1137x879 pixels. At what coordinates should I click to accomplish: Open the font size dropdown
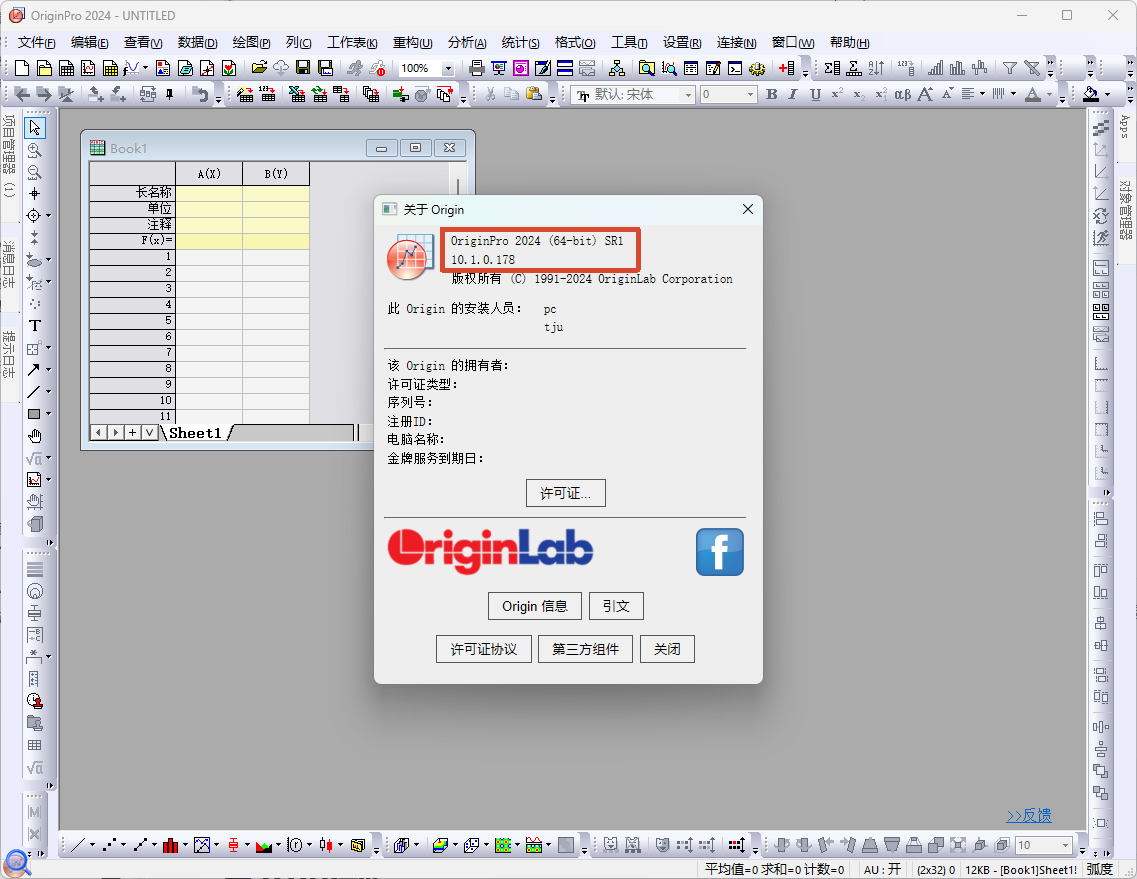751,95
